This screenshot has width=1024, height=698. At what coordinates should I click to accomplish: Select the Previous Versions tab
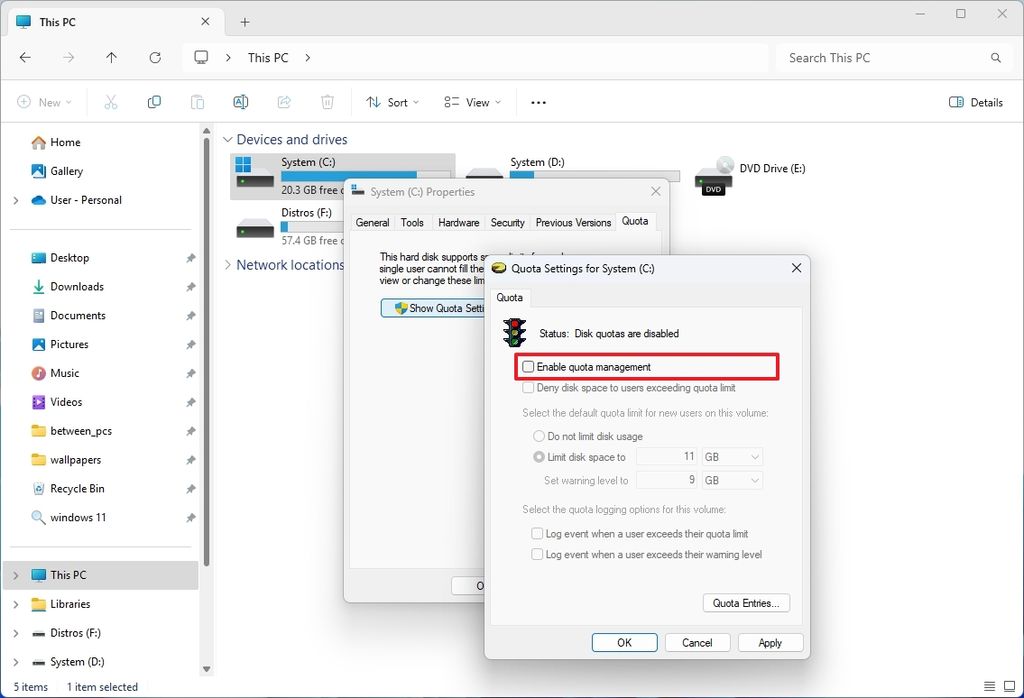(x=572, y=222)
